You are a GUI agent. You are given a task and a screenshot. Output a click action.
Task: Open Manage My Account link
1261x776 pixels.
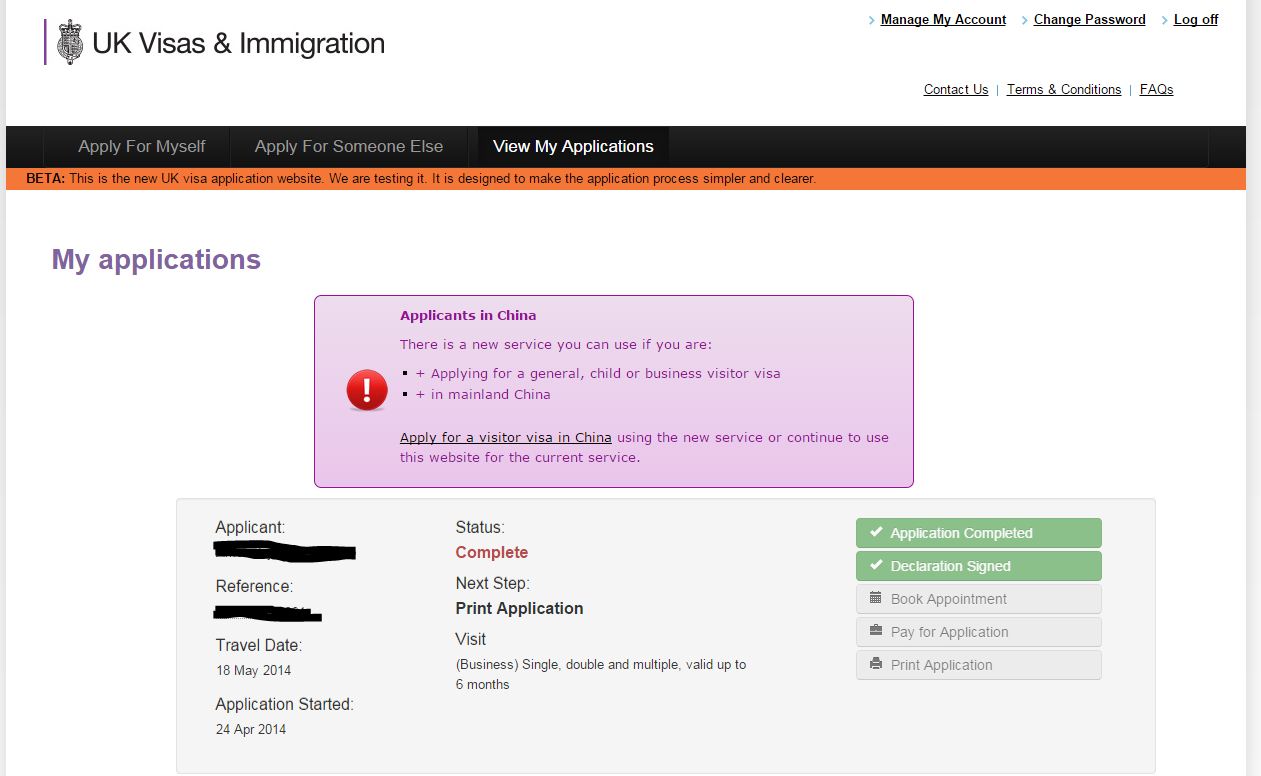[943, 19]
